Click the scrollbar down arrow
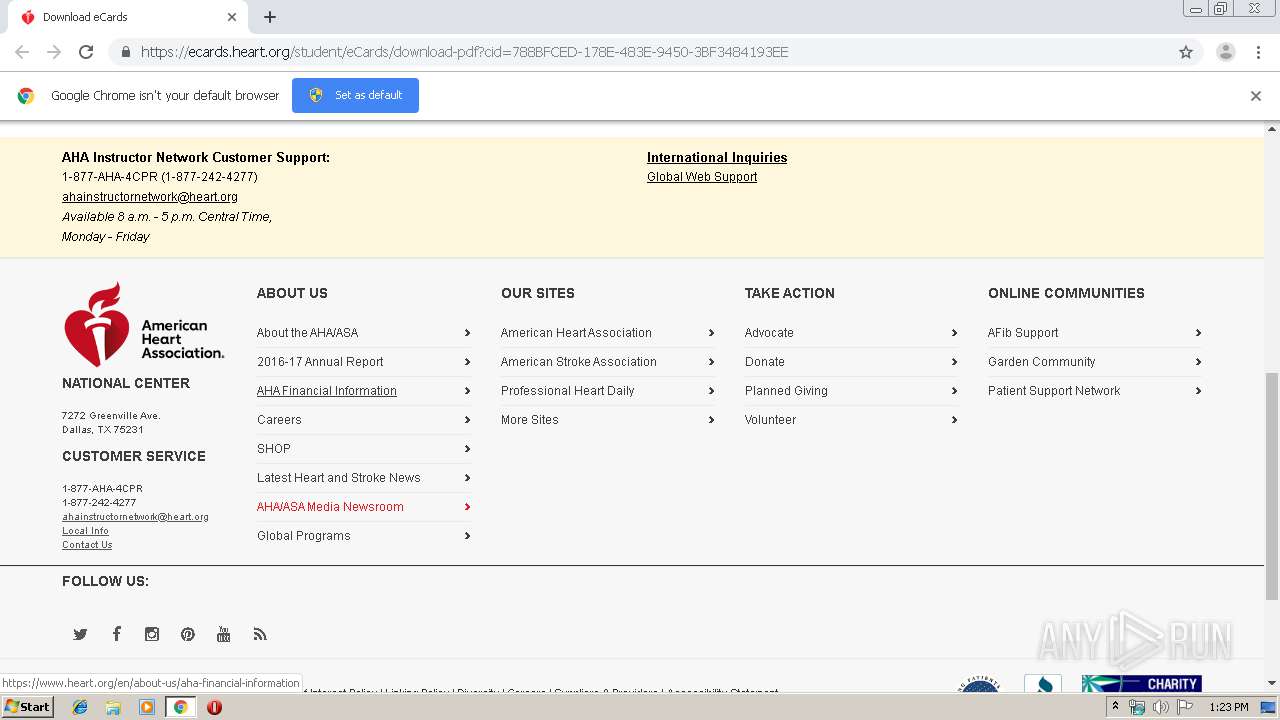1280x720 pixels. (1272, 683)
